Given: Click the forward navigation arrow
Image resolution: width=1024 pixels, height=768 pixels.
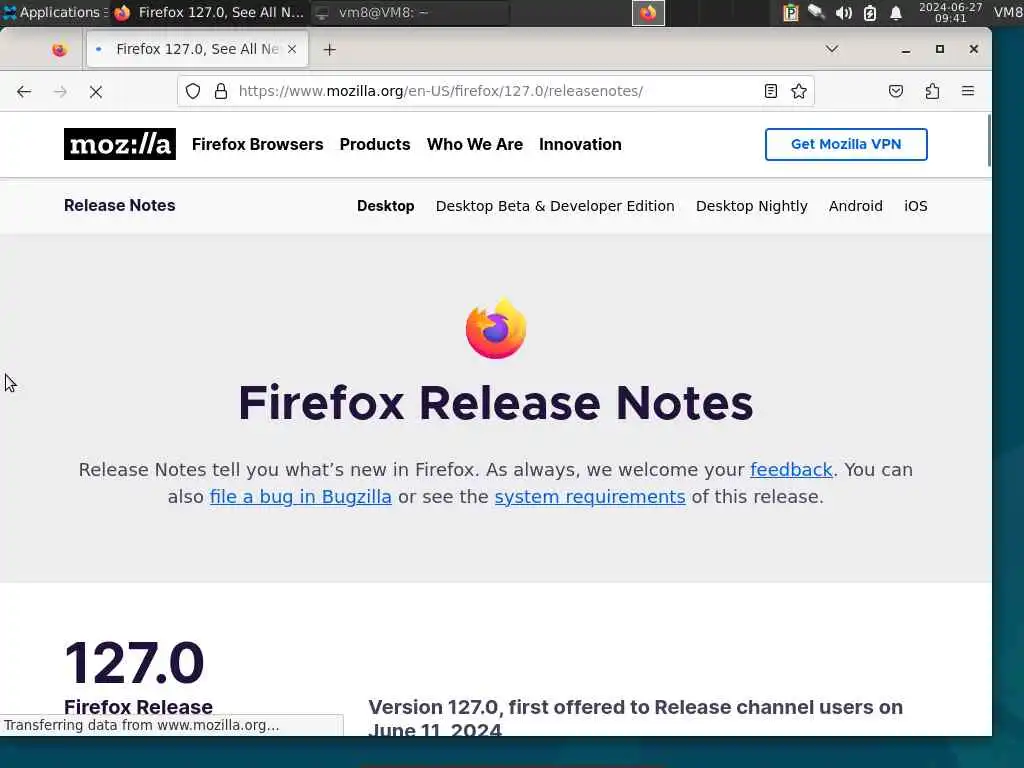Looking at the screenshot, I should tap(60, 91).
